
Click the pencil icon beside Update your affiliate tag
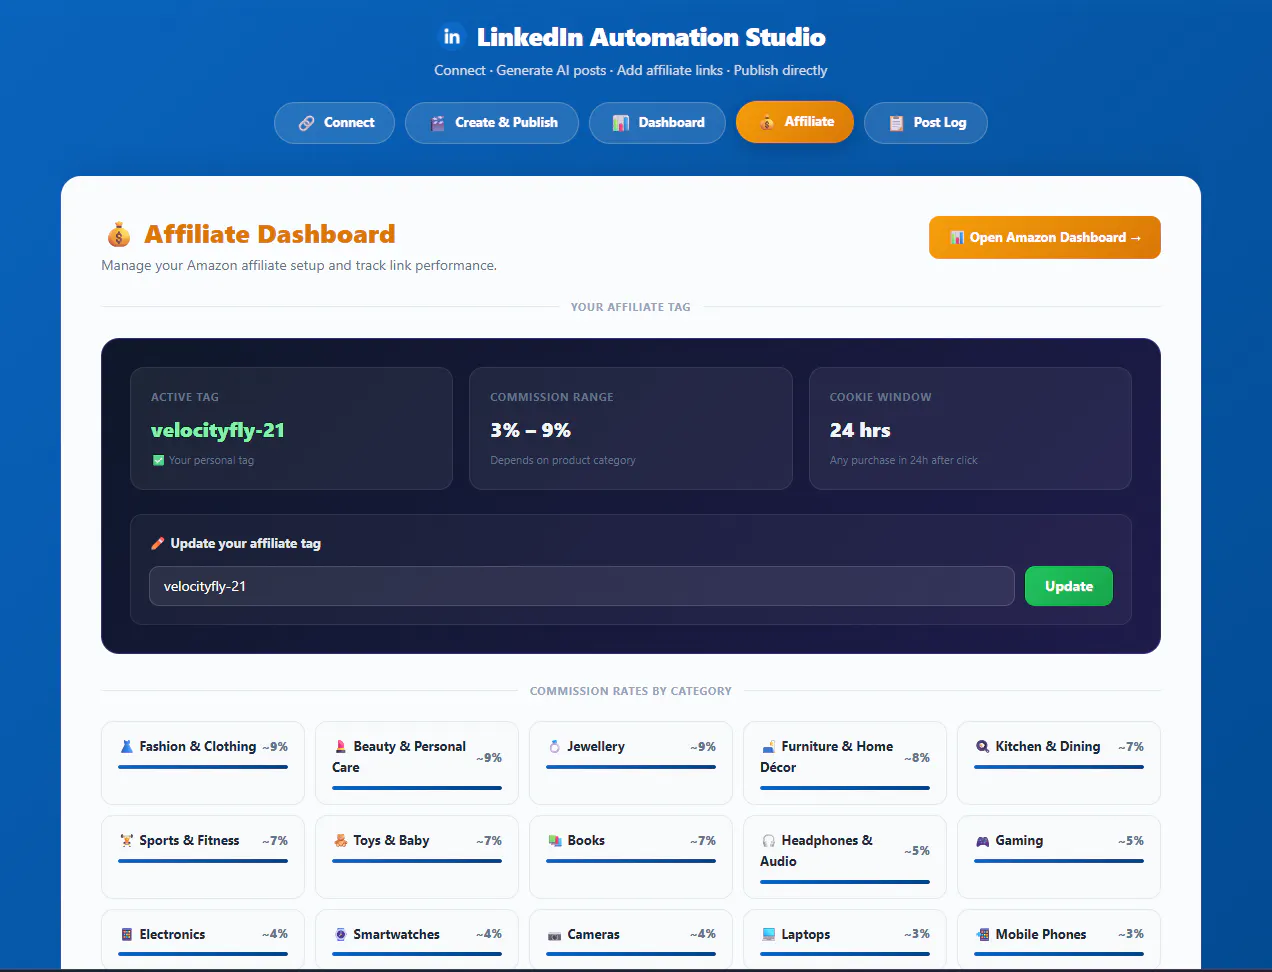click(157, 543)
